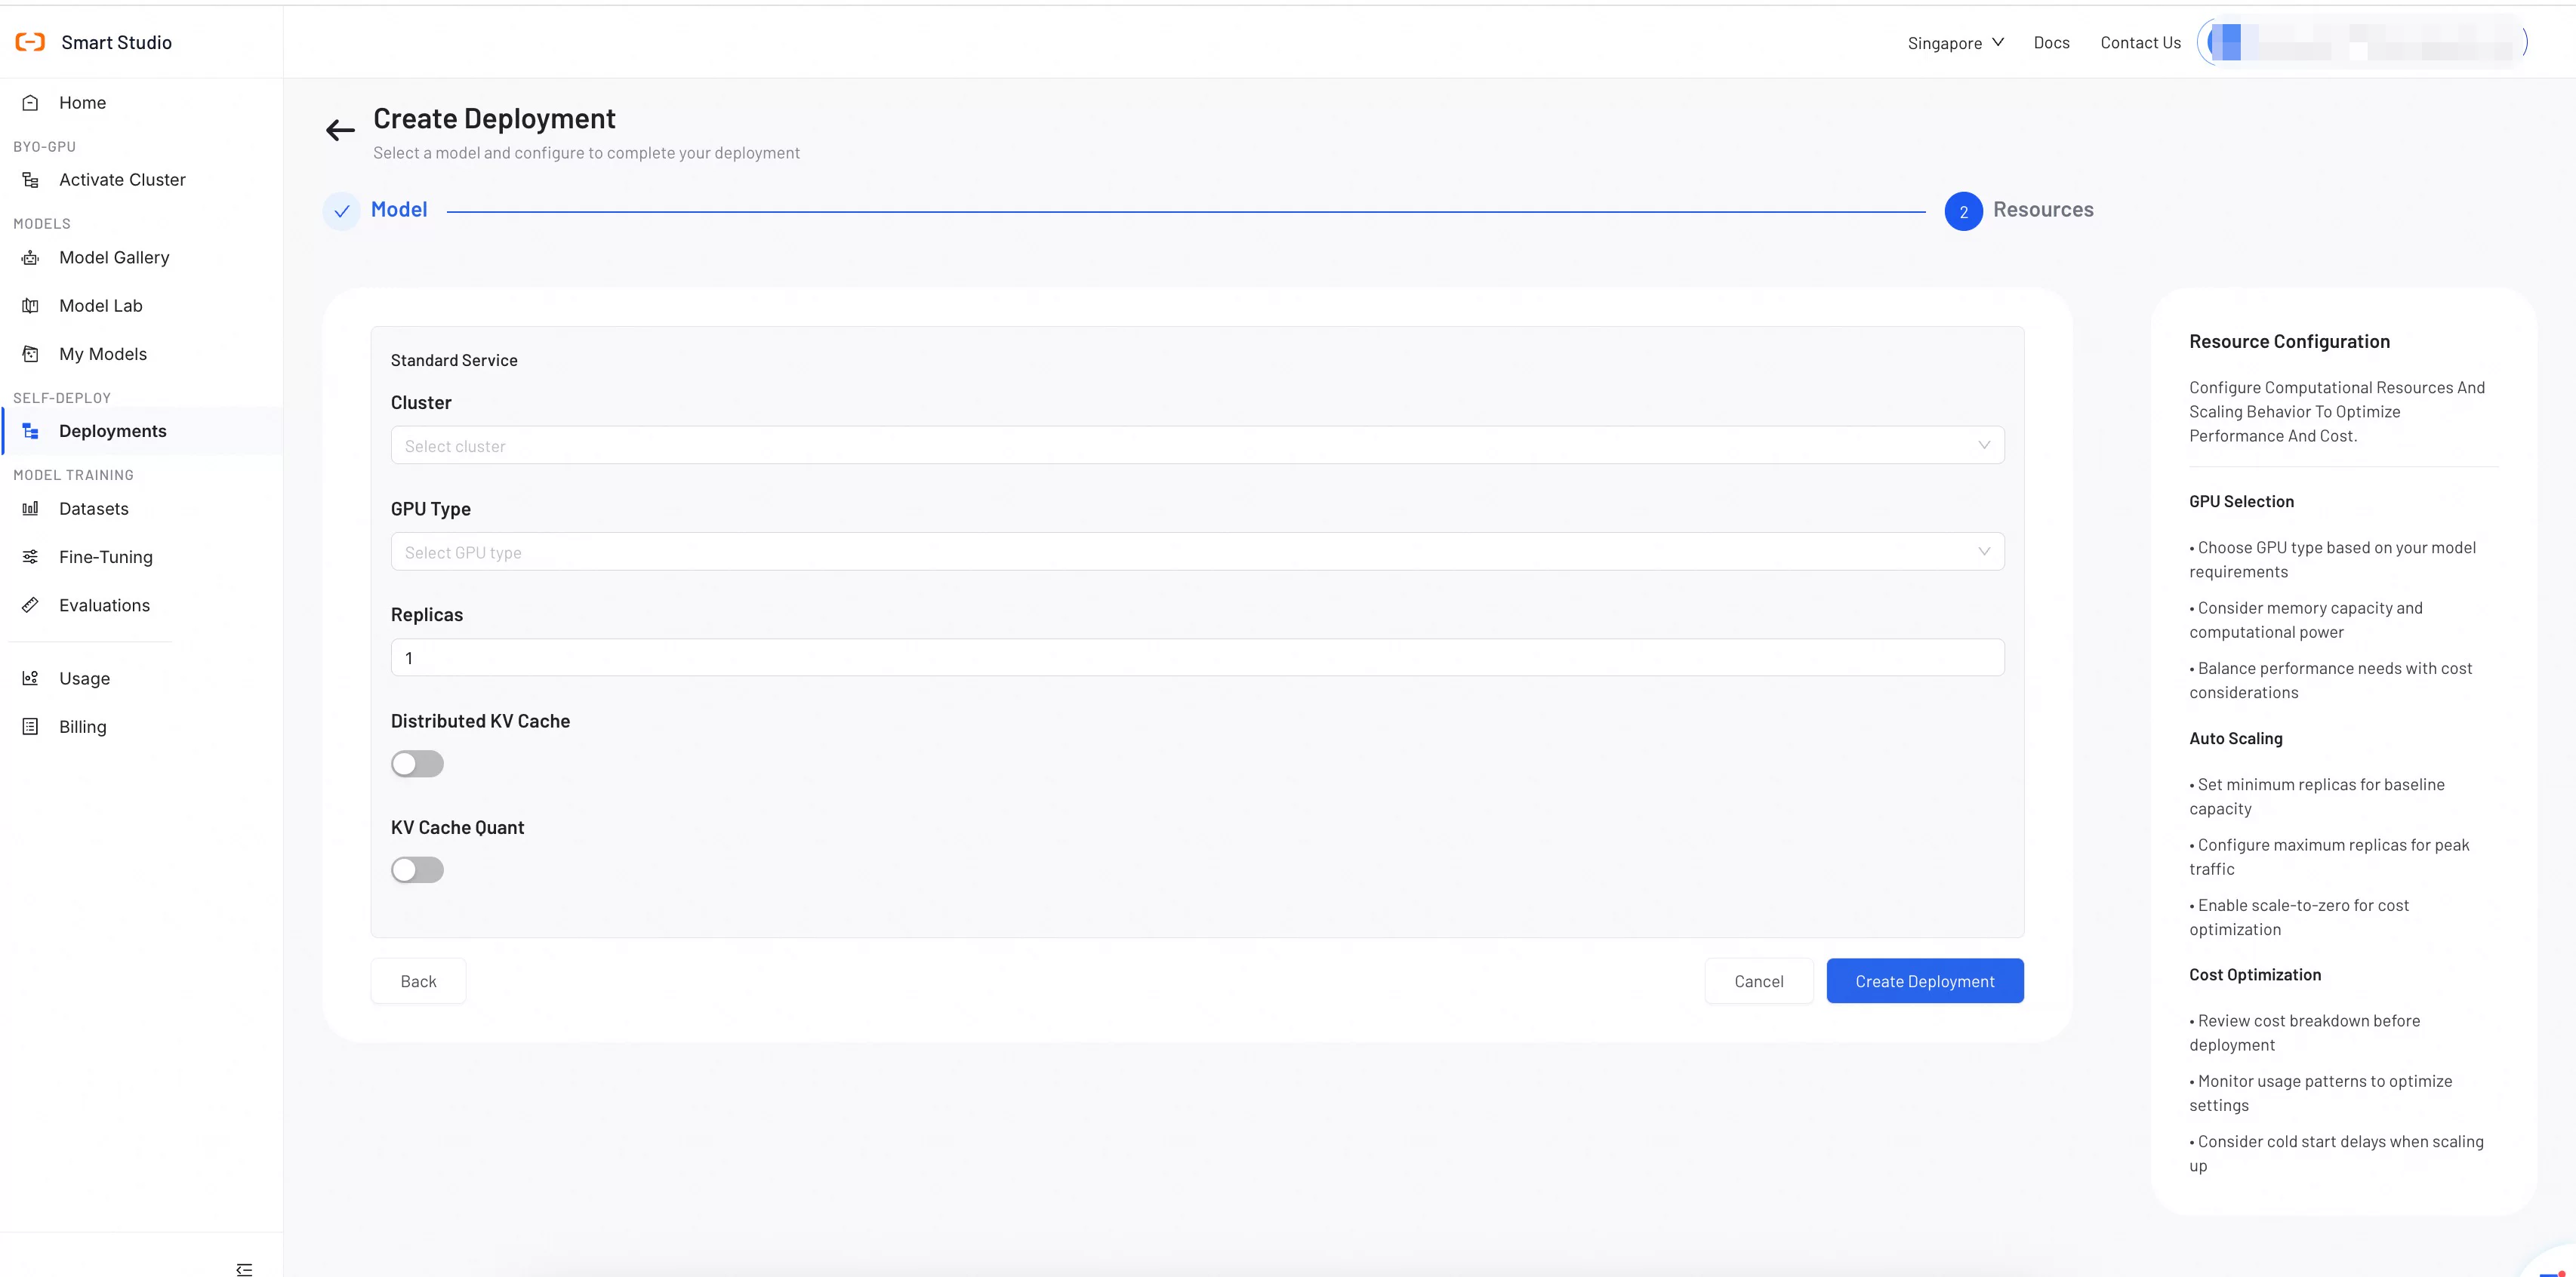The image size is (2576, 1277).
Task: Click the step 2 Resources circle
Action: (x=1963, y=211)
